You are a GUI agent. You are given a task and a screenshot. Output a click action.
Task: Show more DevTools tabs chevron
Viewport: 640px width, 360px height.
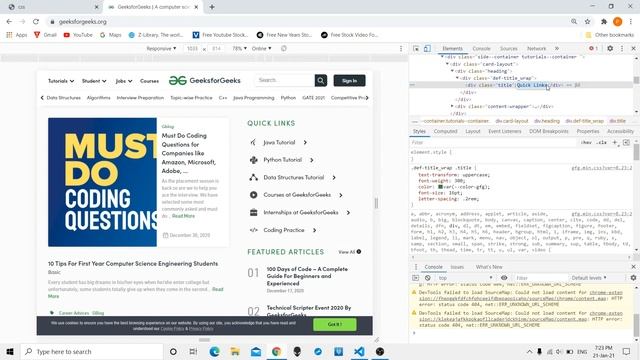[x=557, y=49]
